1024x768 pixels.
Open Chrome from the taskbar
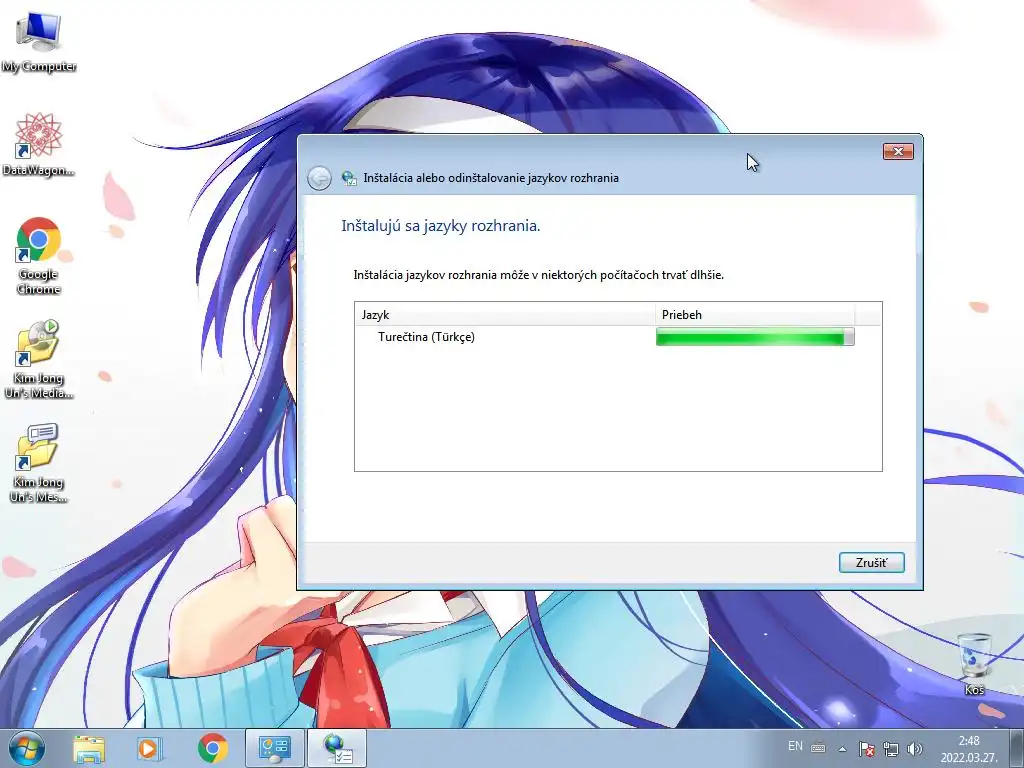click(212, 749)
